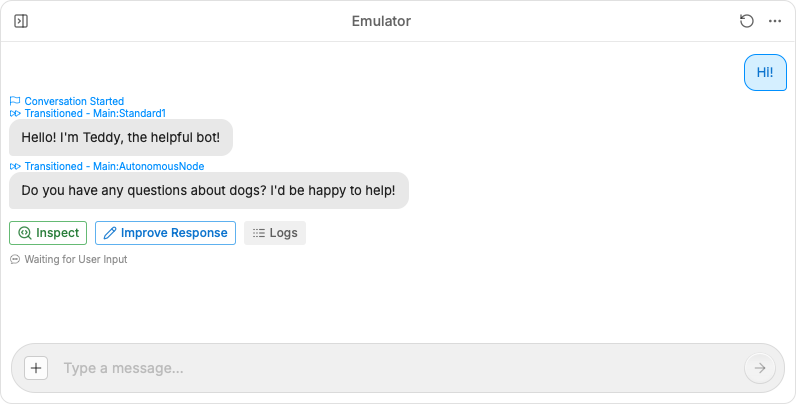Click the plus attachment icon

(x=36, y=368)
